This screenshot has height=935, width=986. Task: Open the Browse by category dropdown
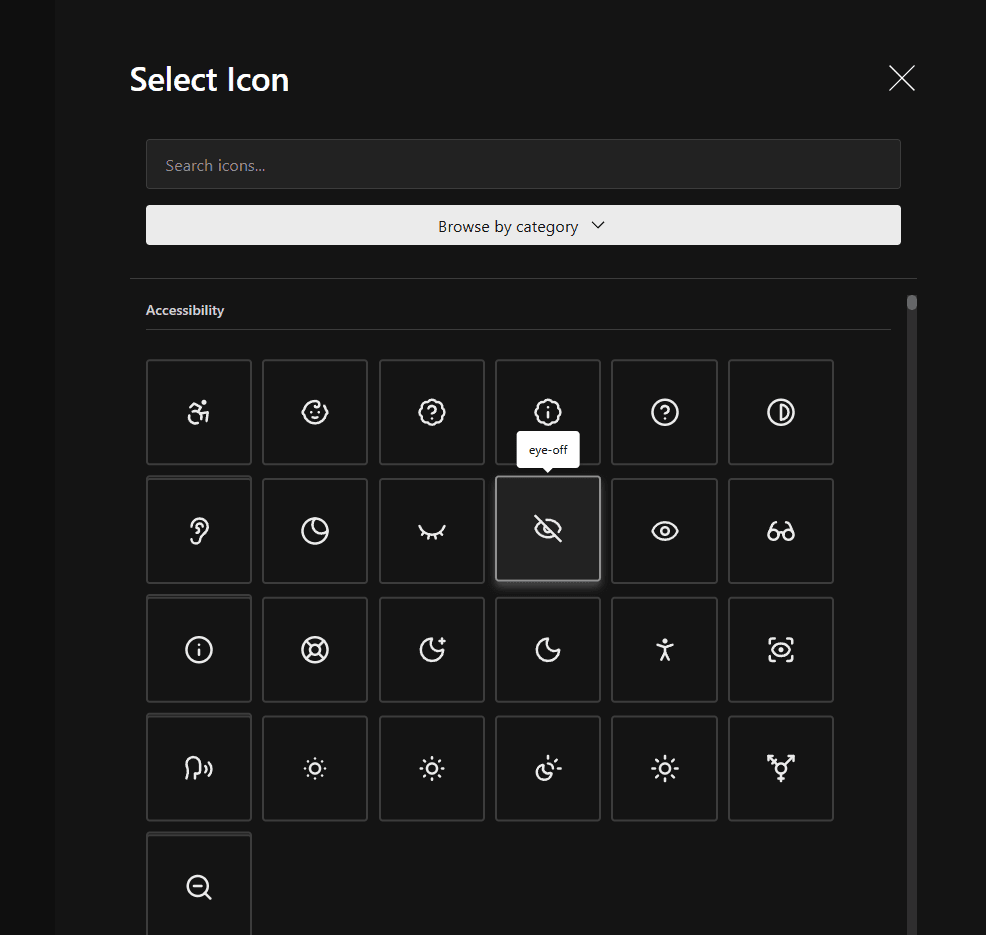pyautogui.click(x=523, y=225)
